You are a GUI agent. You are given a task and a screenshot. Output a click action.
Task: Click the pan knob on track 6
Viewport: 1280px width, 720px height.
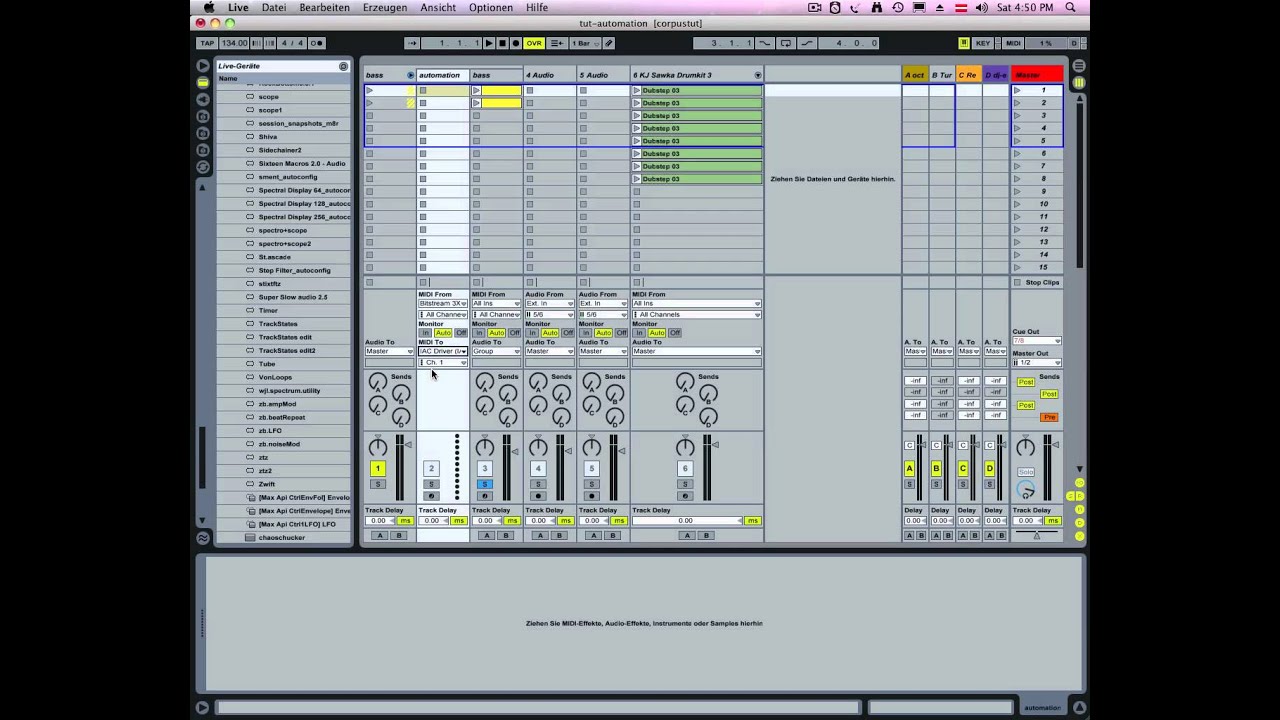(685, 448)
